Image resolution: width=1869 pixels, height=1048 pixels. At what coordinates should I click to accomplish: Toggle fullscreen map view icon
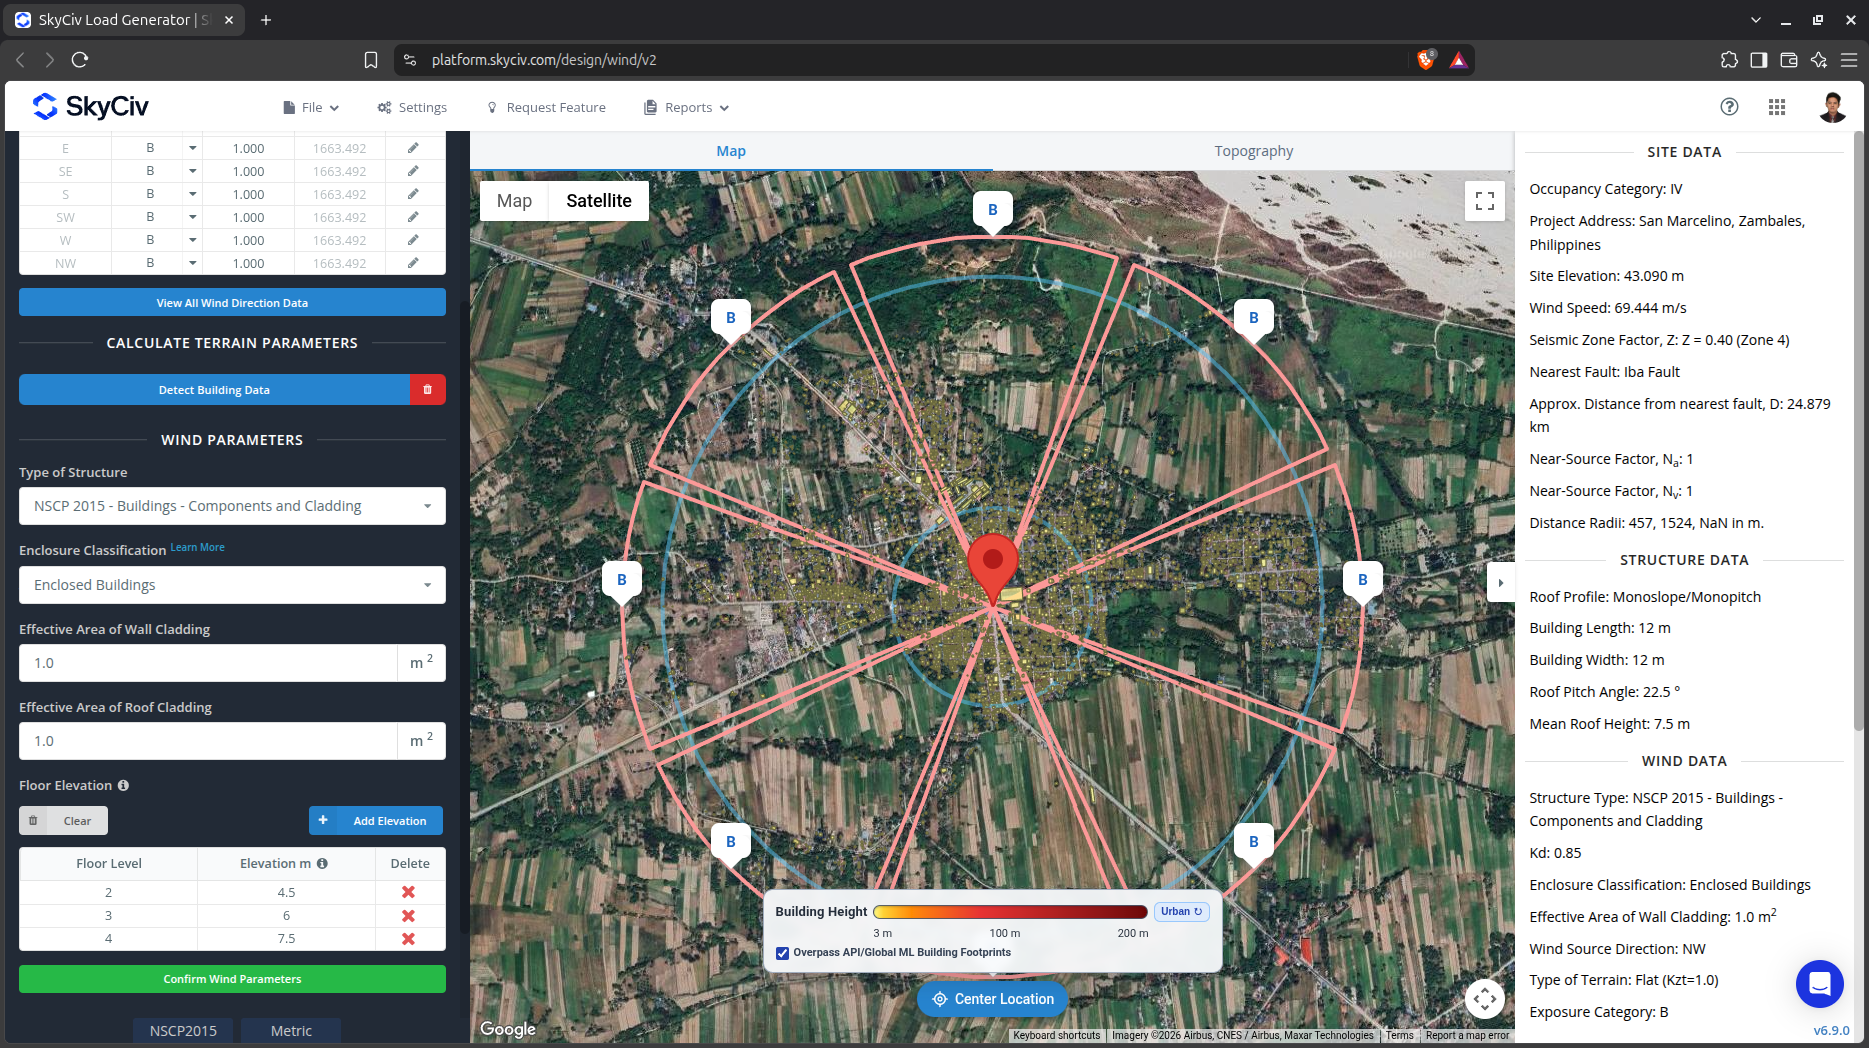coord(1485,201)
